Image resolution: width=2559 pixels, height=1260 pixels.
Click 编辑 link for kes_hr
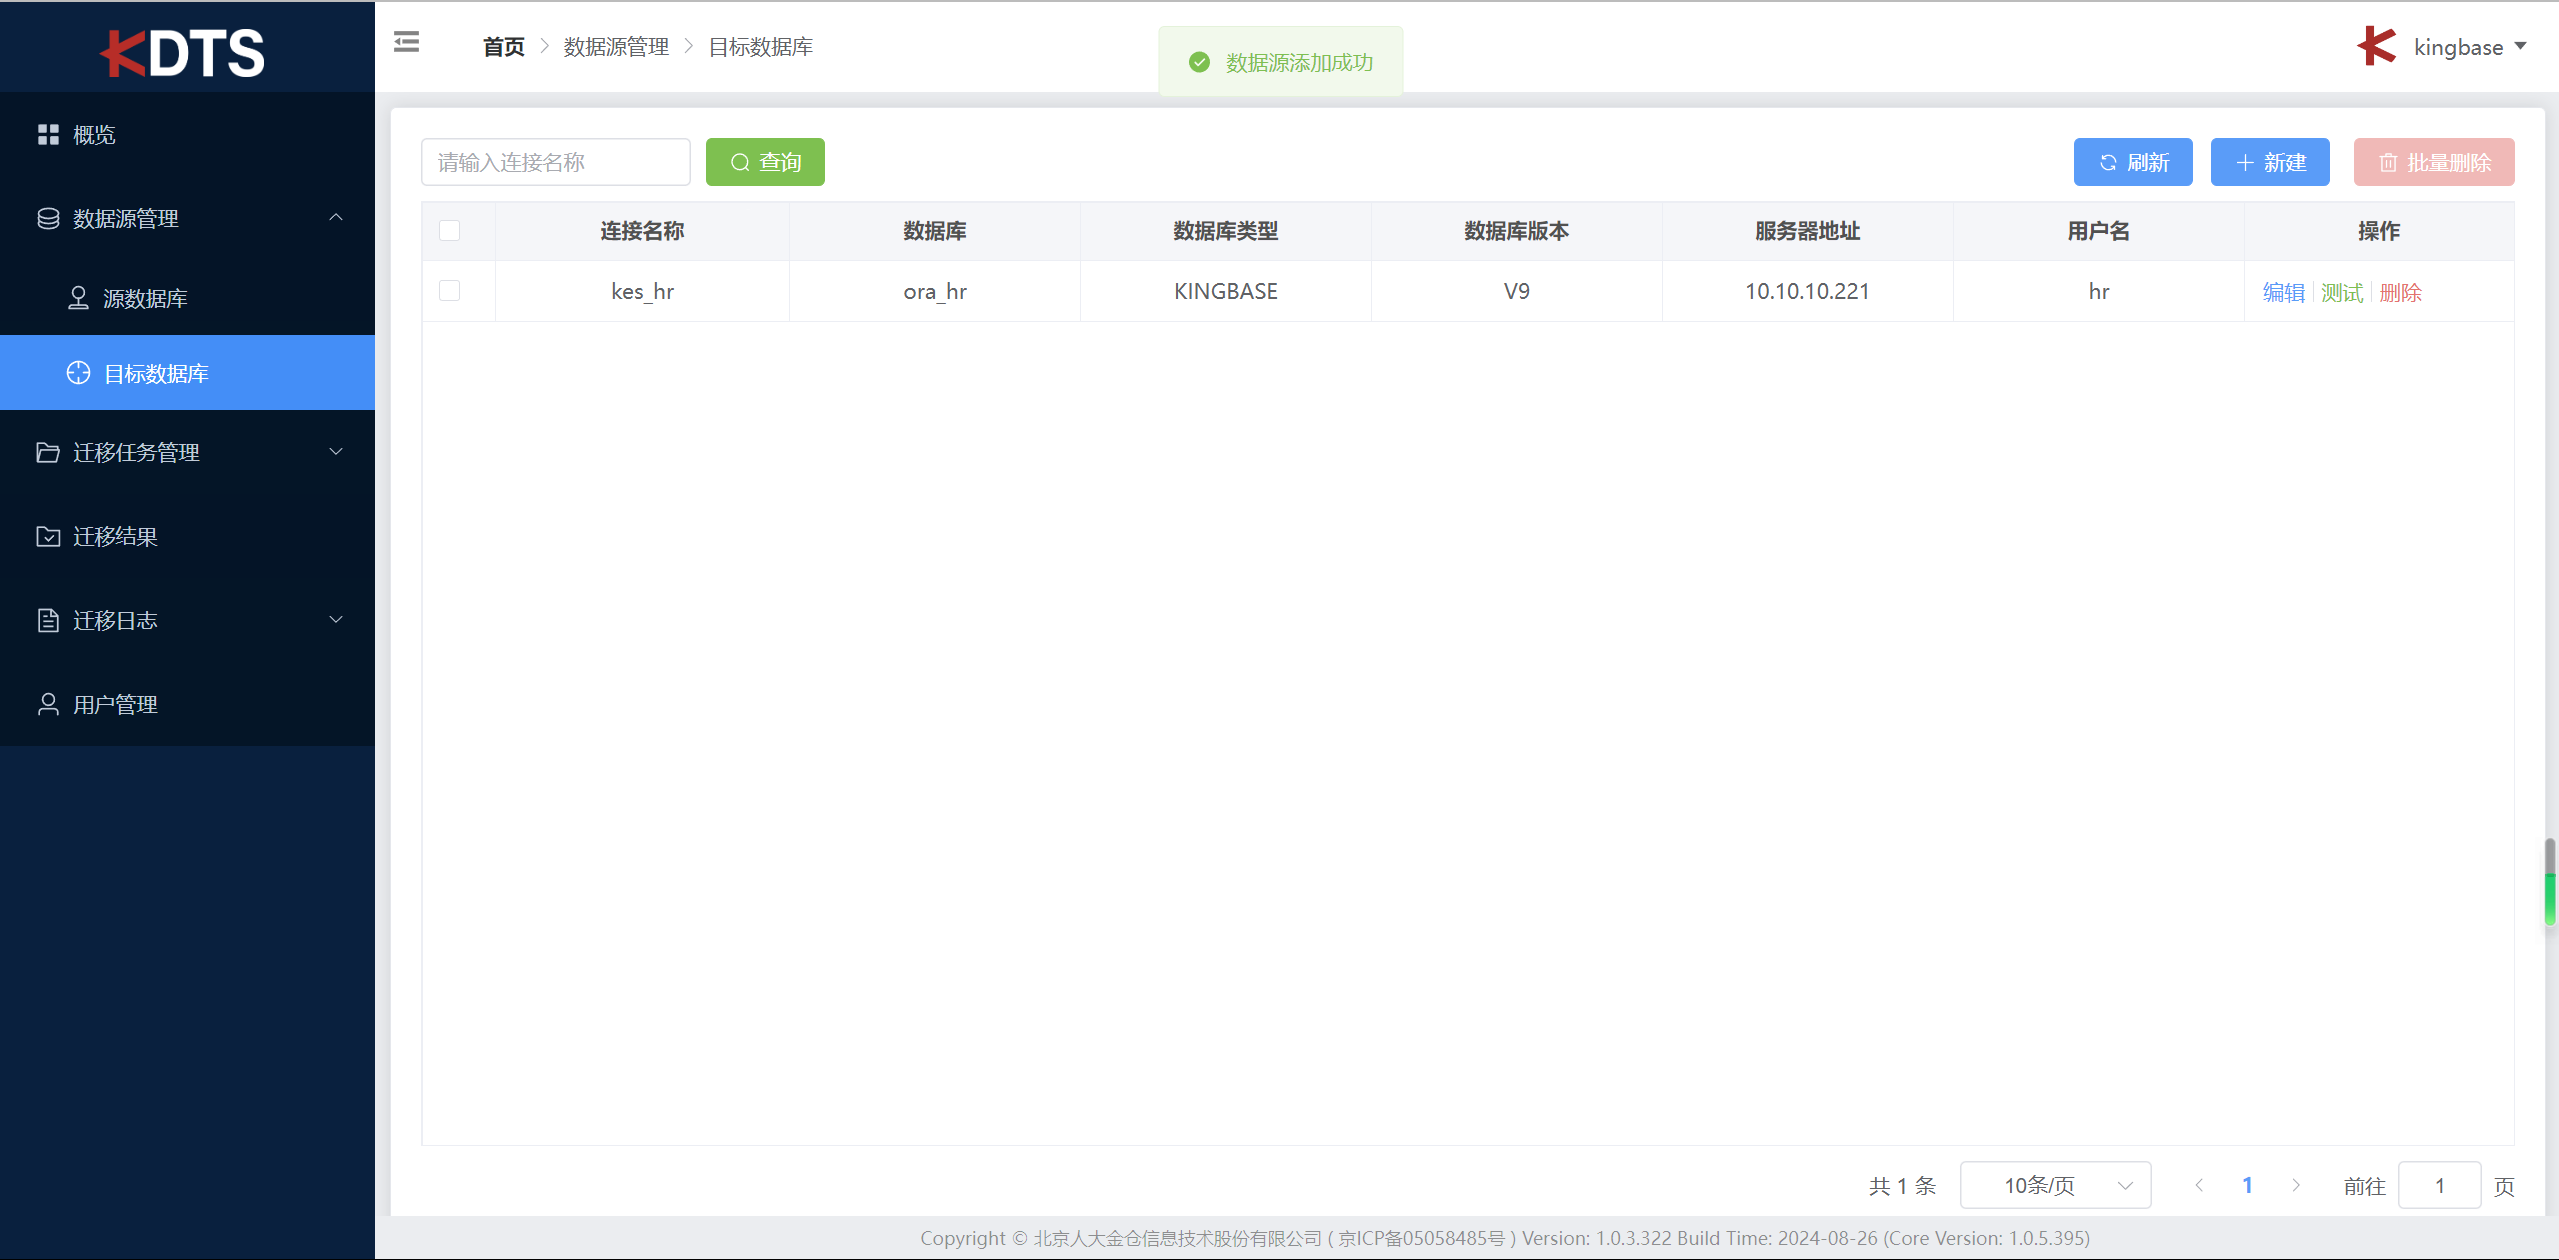2284,292
